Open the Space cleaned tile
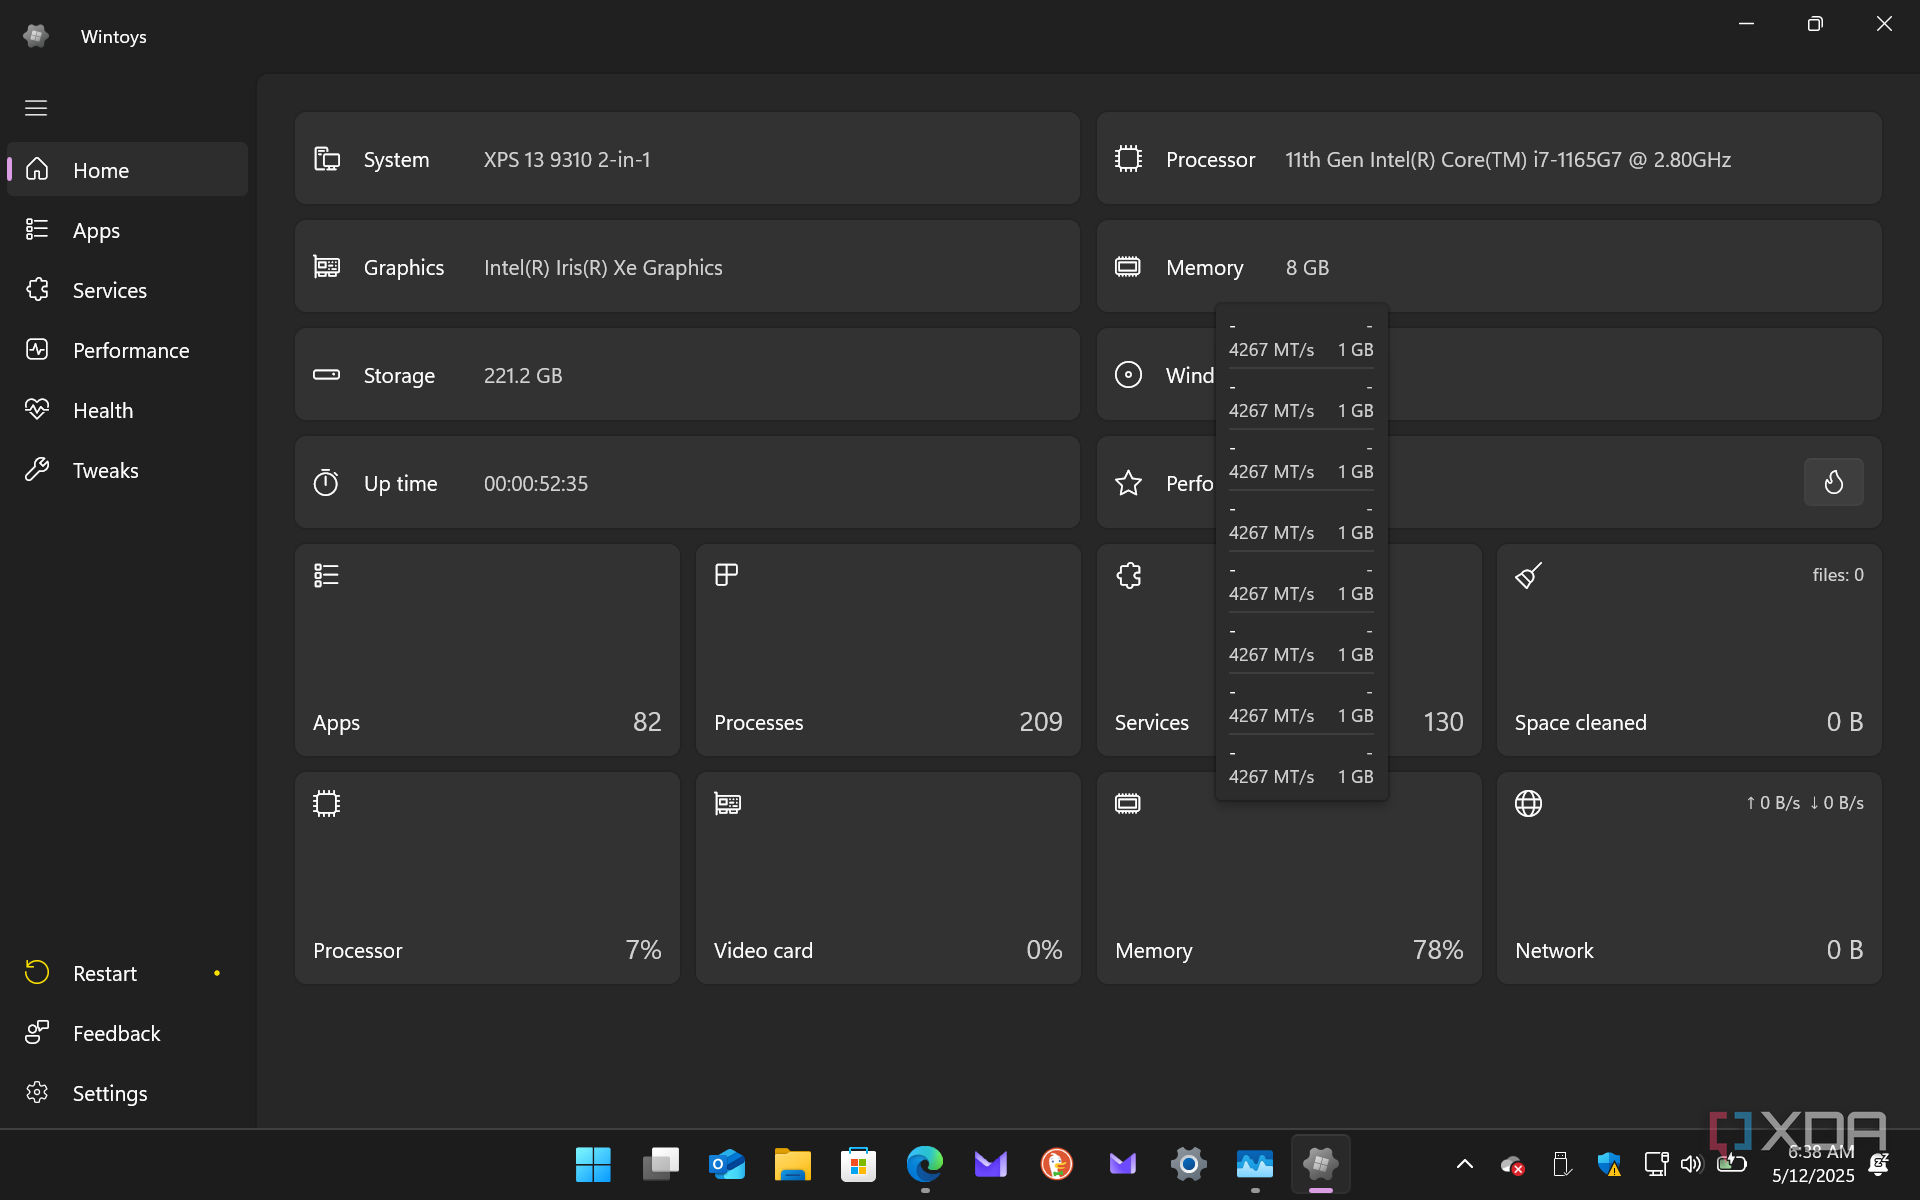The image size is (1920, 1200). 1689,650
